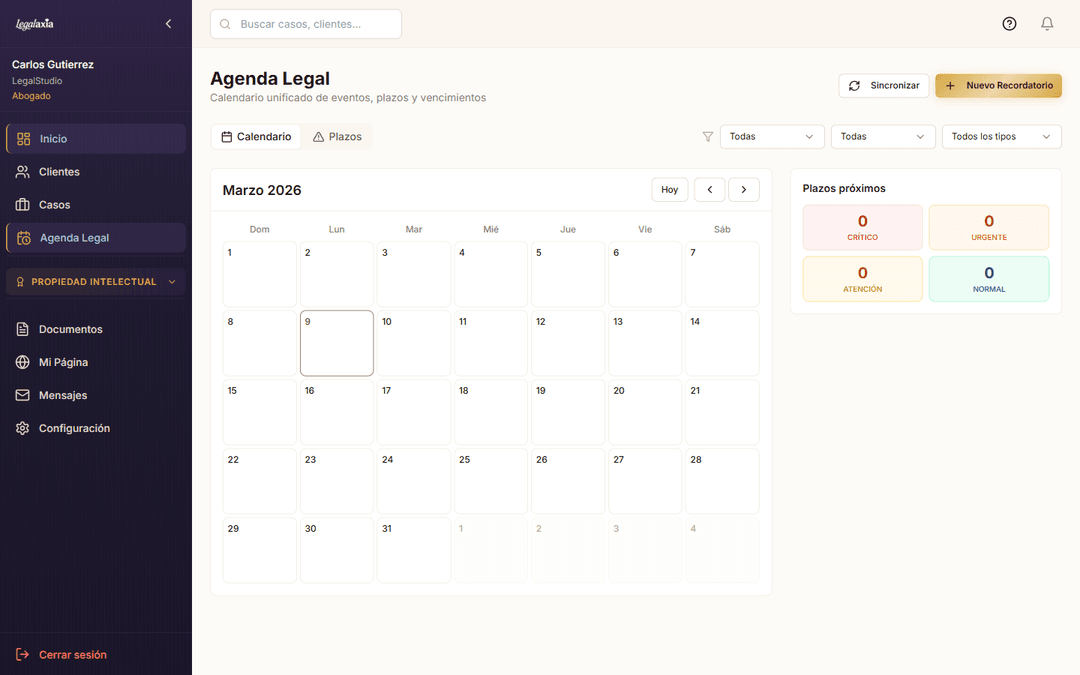Expand the Propiedad Intelectual menu
The height and width of the screenshot is (675, 1080).
(95, 281)
